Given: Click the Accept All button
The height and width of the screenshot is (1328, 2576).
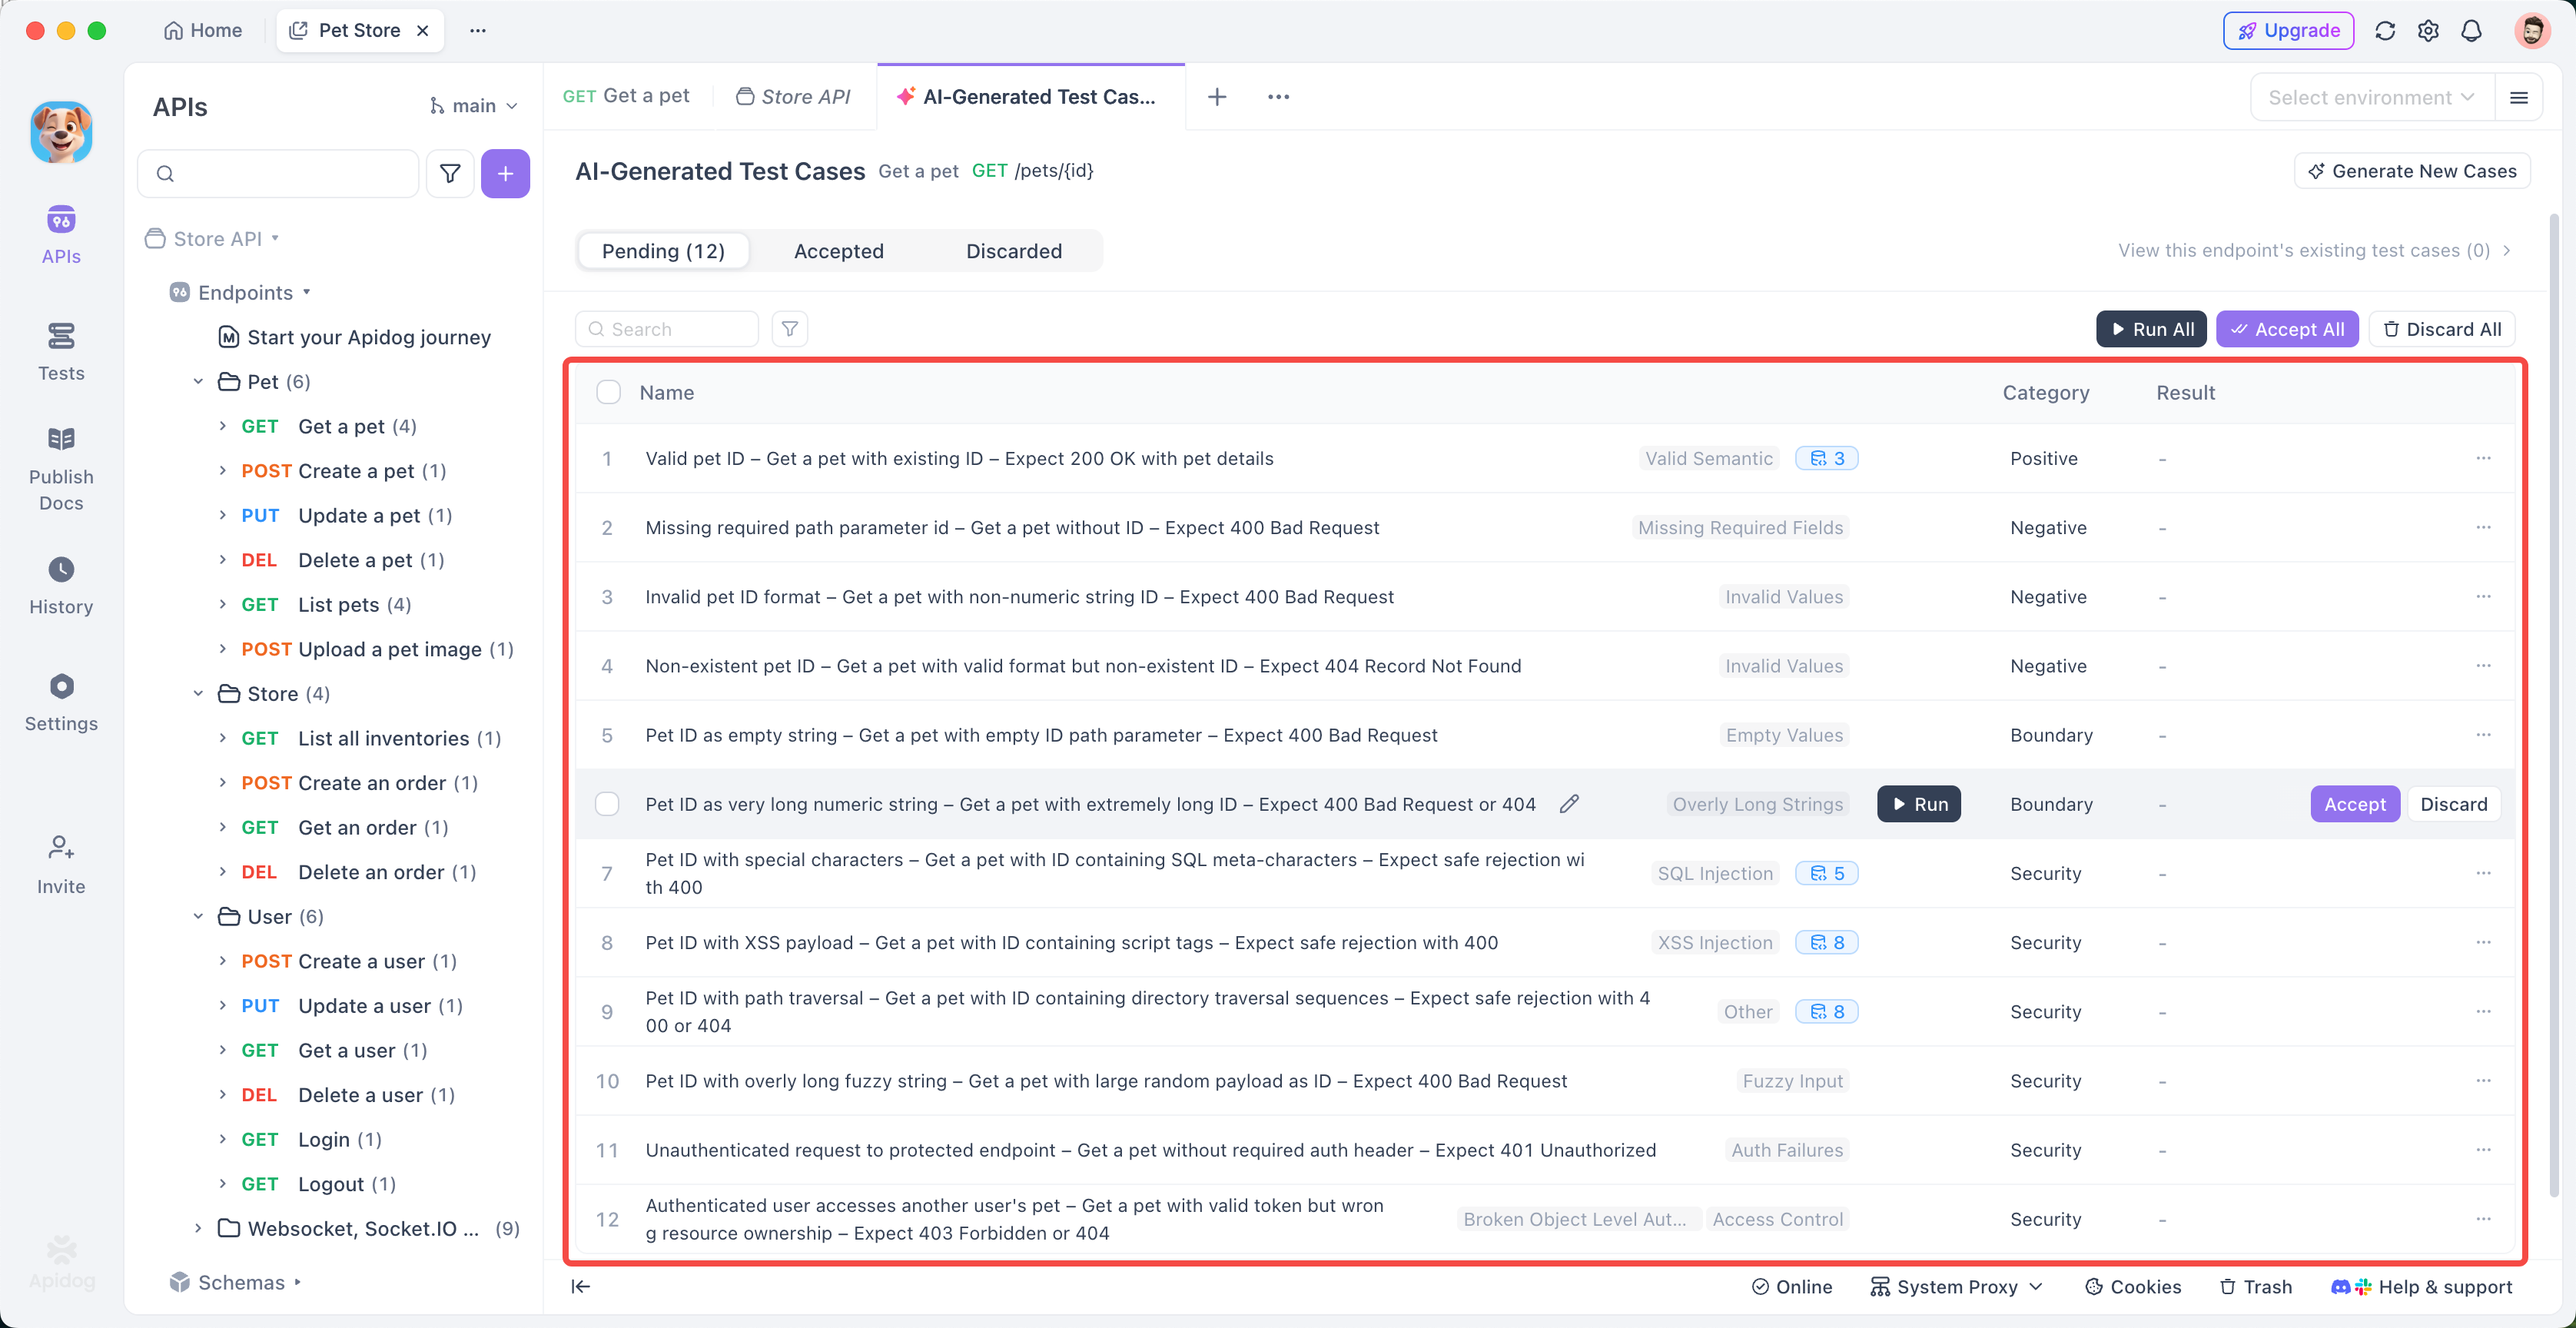Looking at the screenshot, I should 2287,329.
